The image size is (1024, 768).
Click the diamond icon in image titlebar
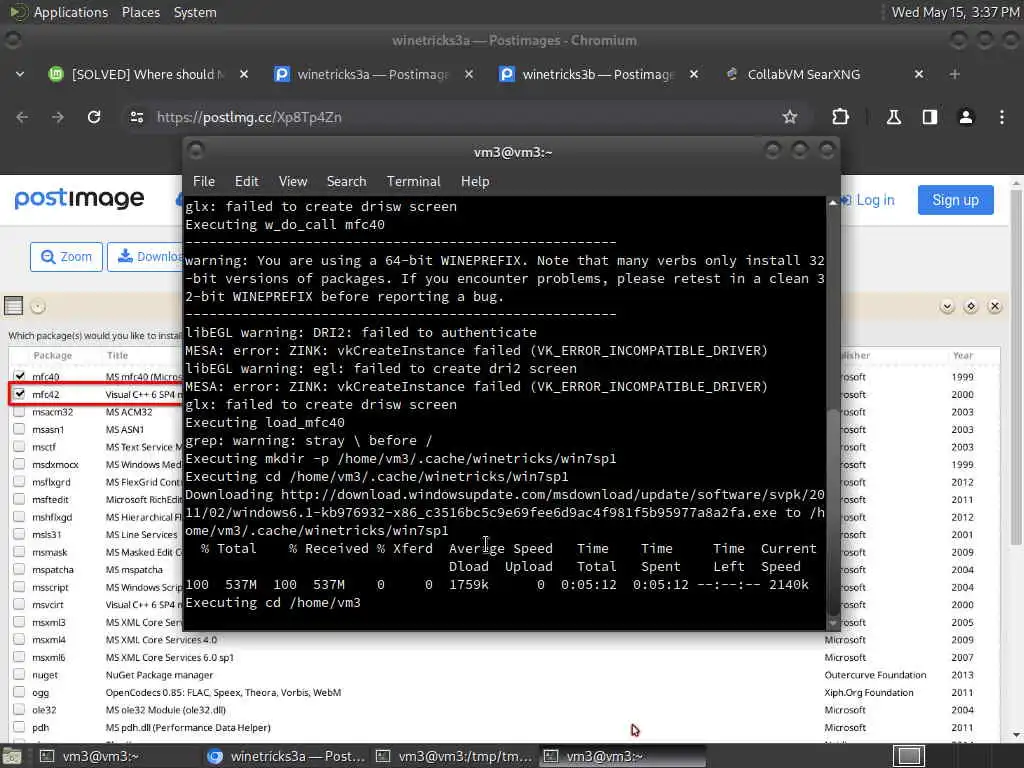point(970,306)
